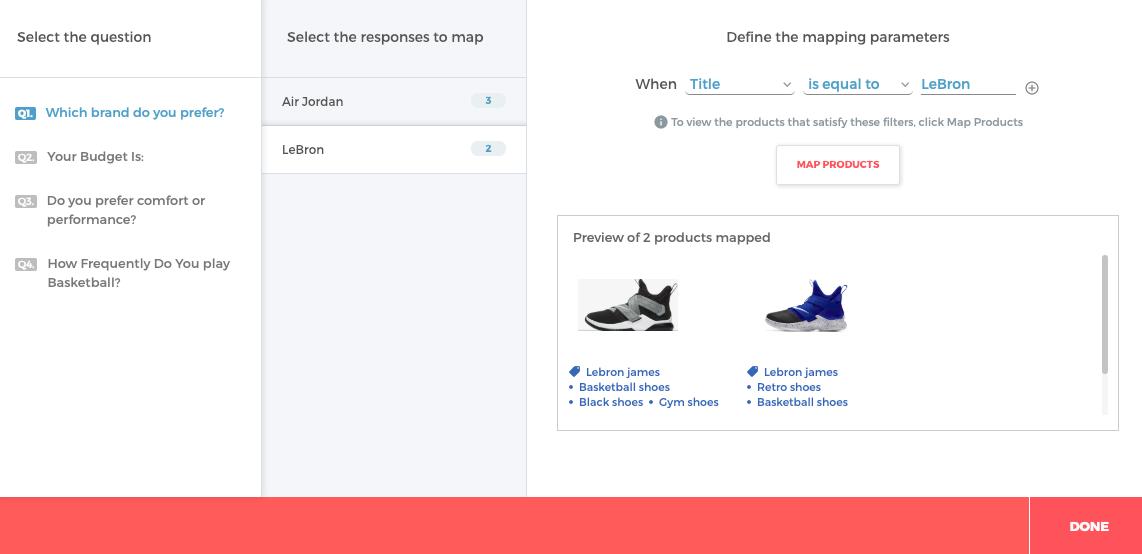Select question 'Your Budget Is:'

pyautogui.click(x=95, y=157)
